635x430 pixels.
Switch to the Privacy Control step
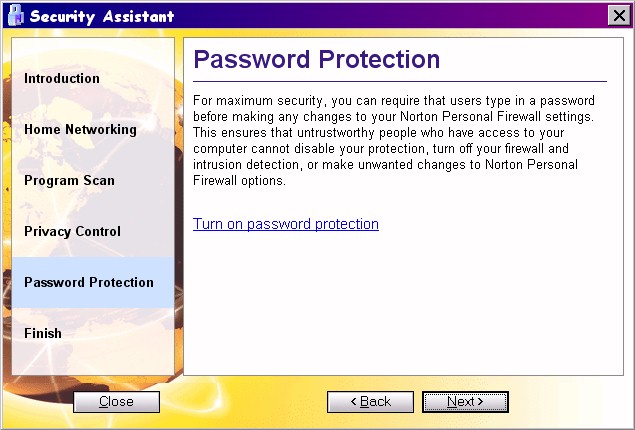(72, 231)
